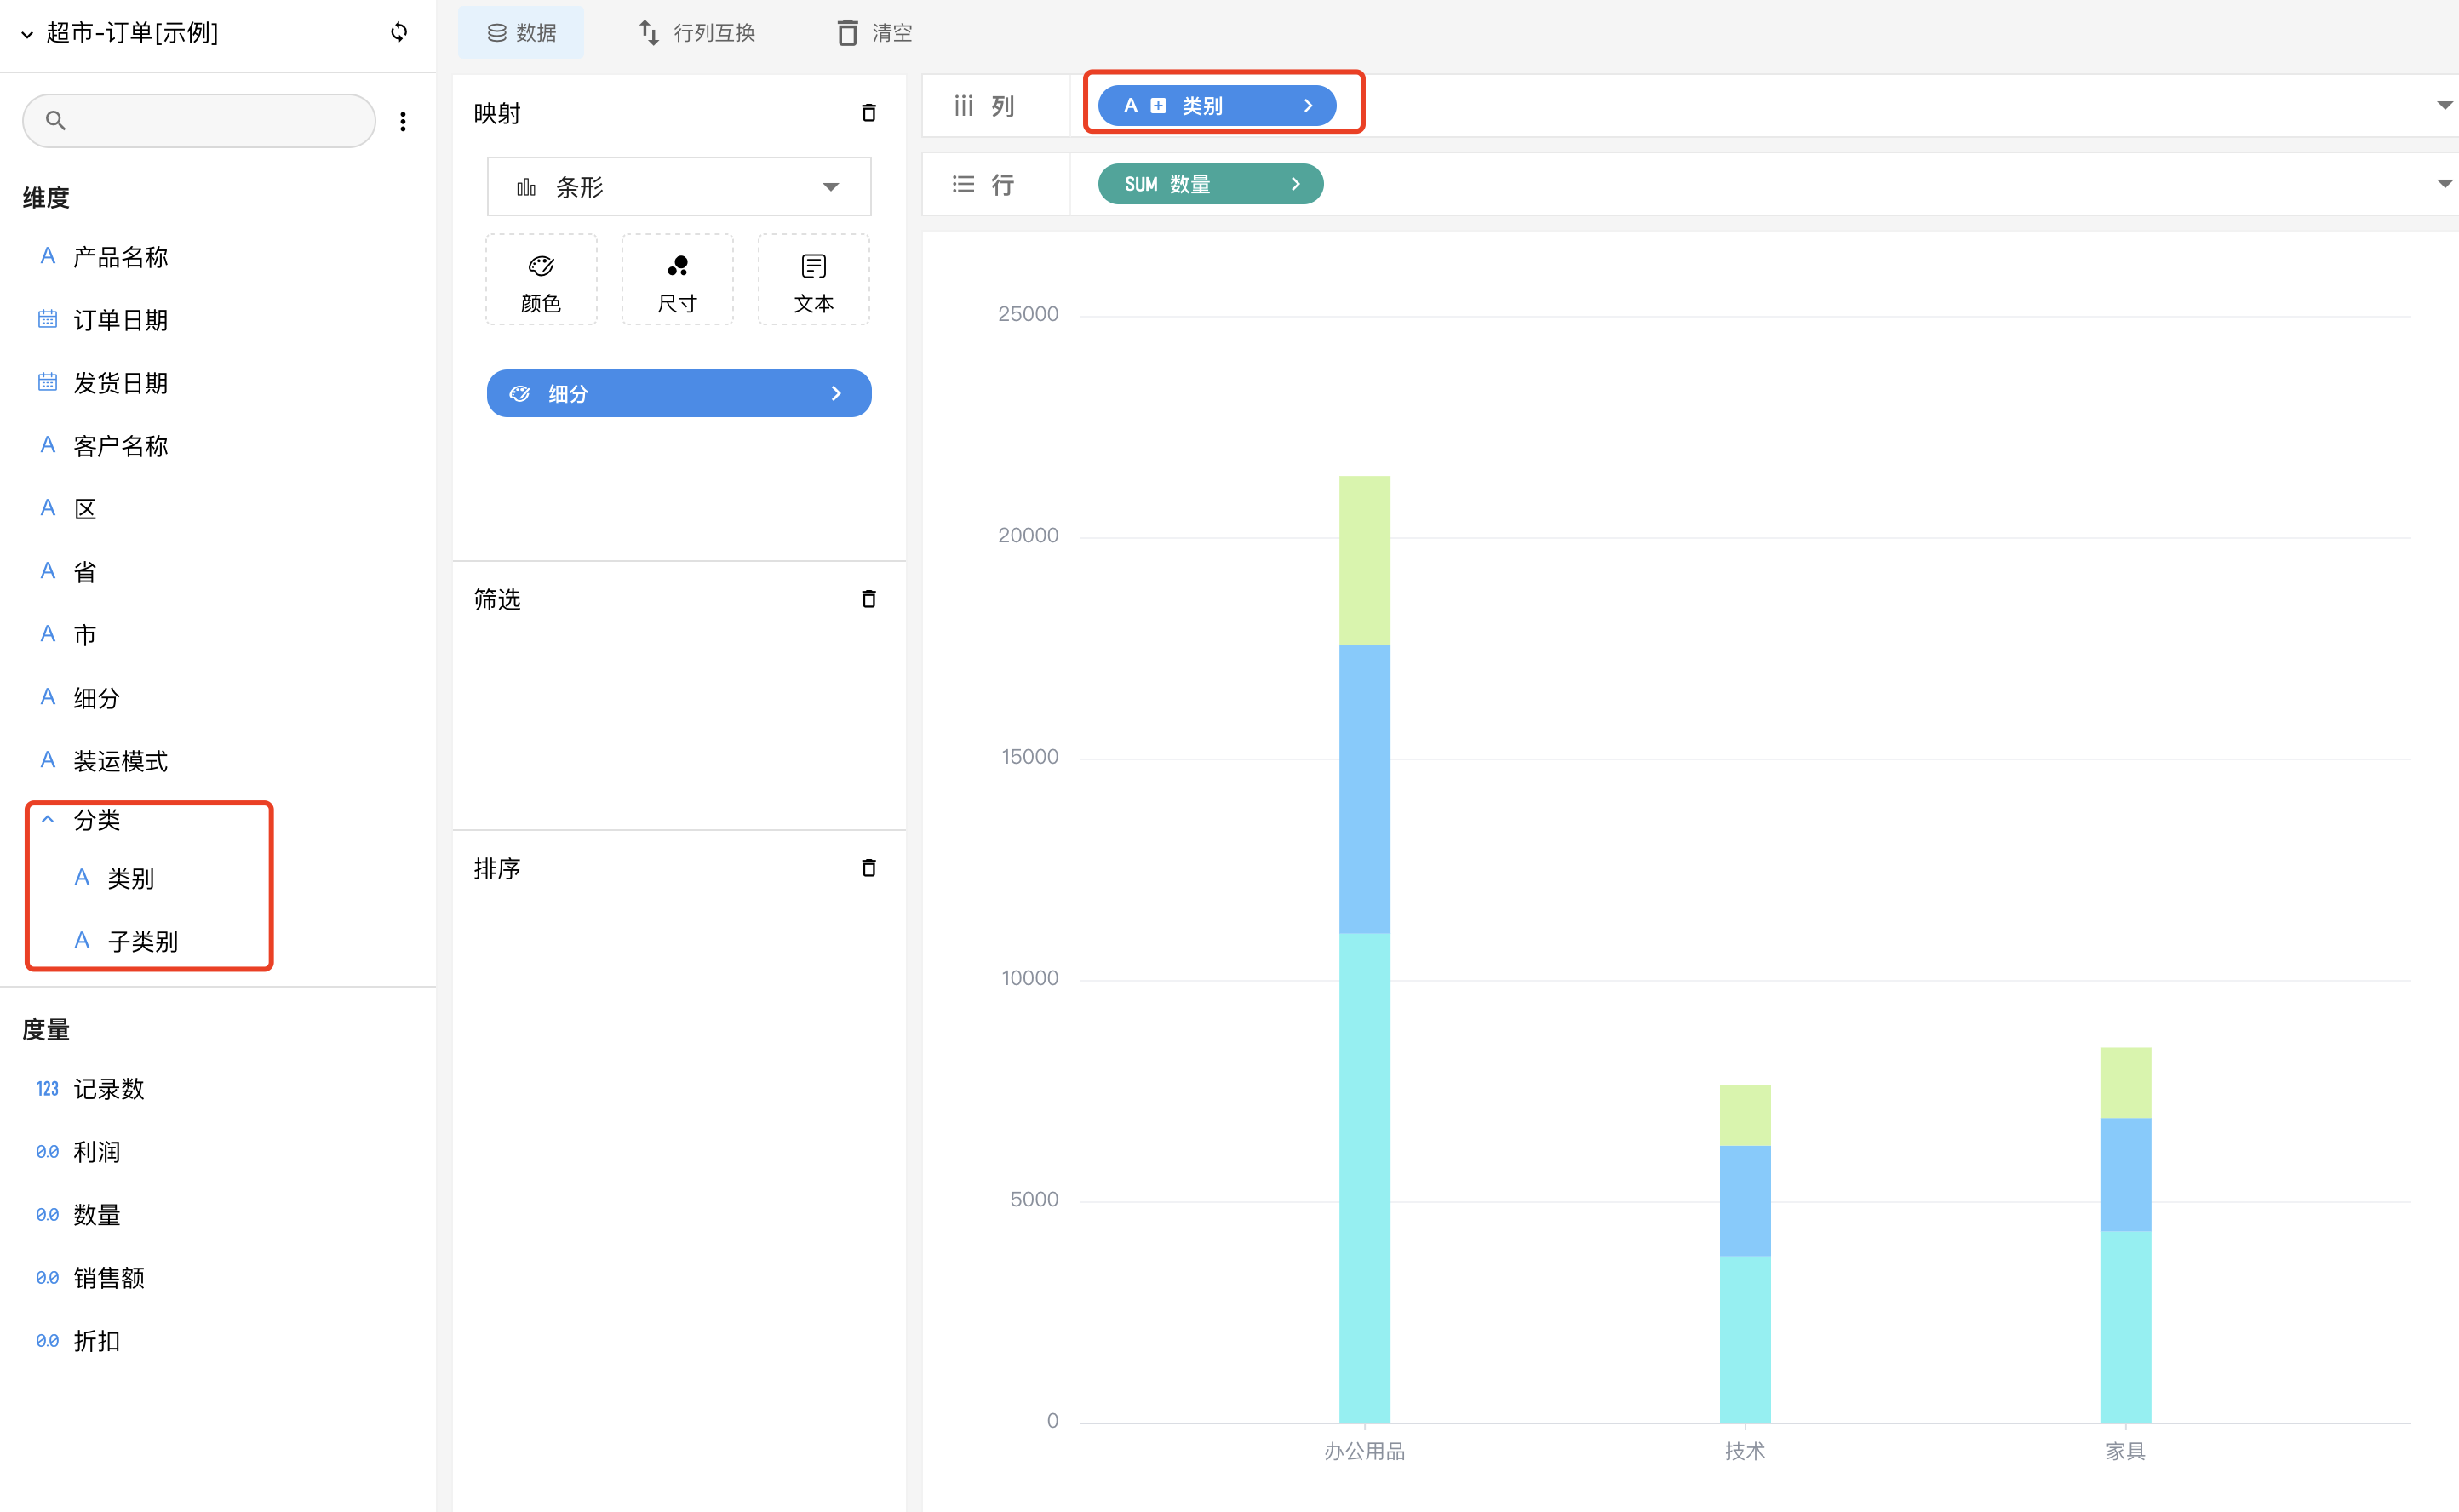Click the 颜色 mapping slot
The width and height of the screenshot is (2459, 1512).
tap(541, 280)
